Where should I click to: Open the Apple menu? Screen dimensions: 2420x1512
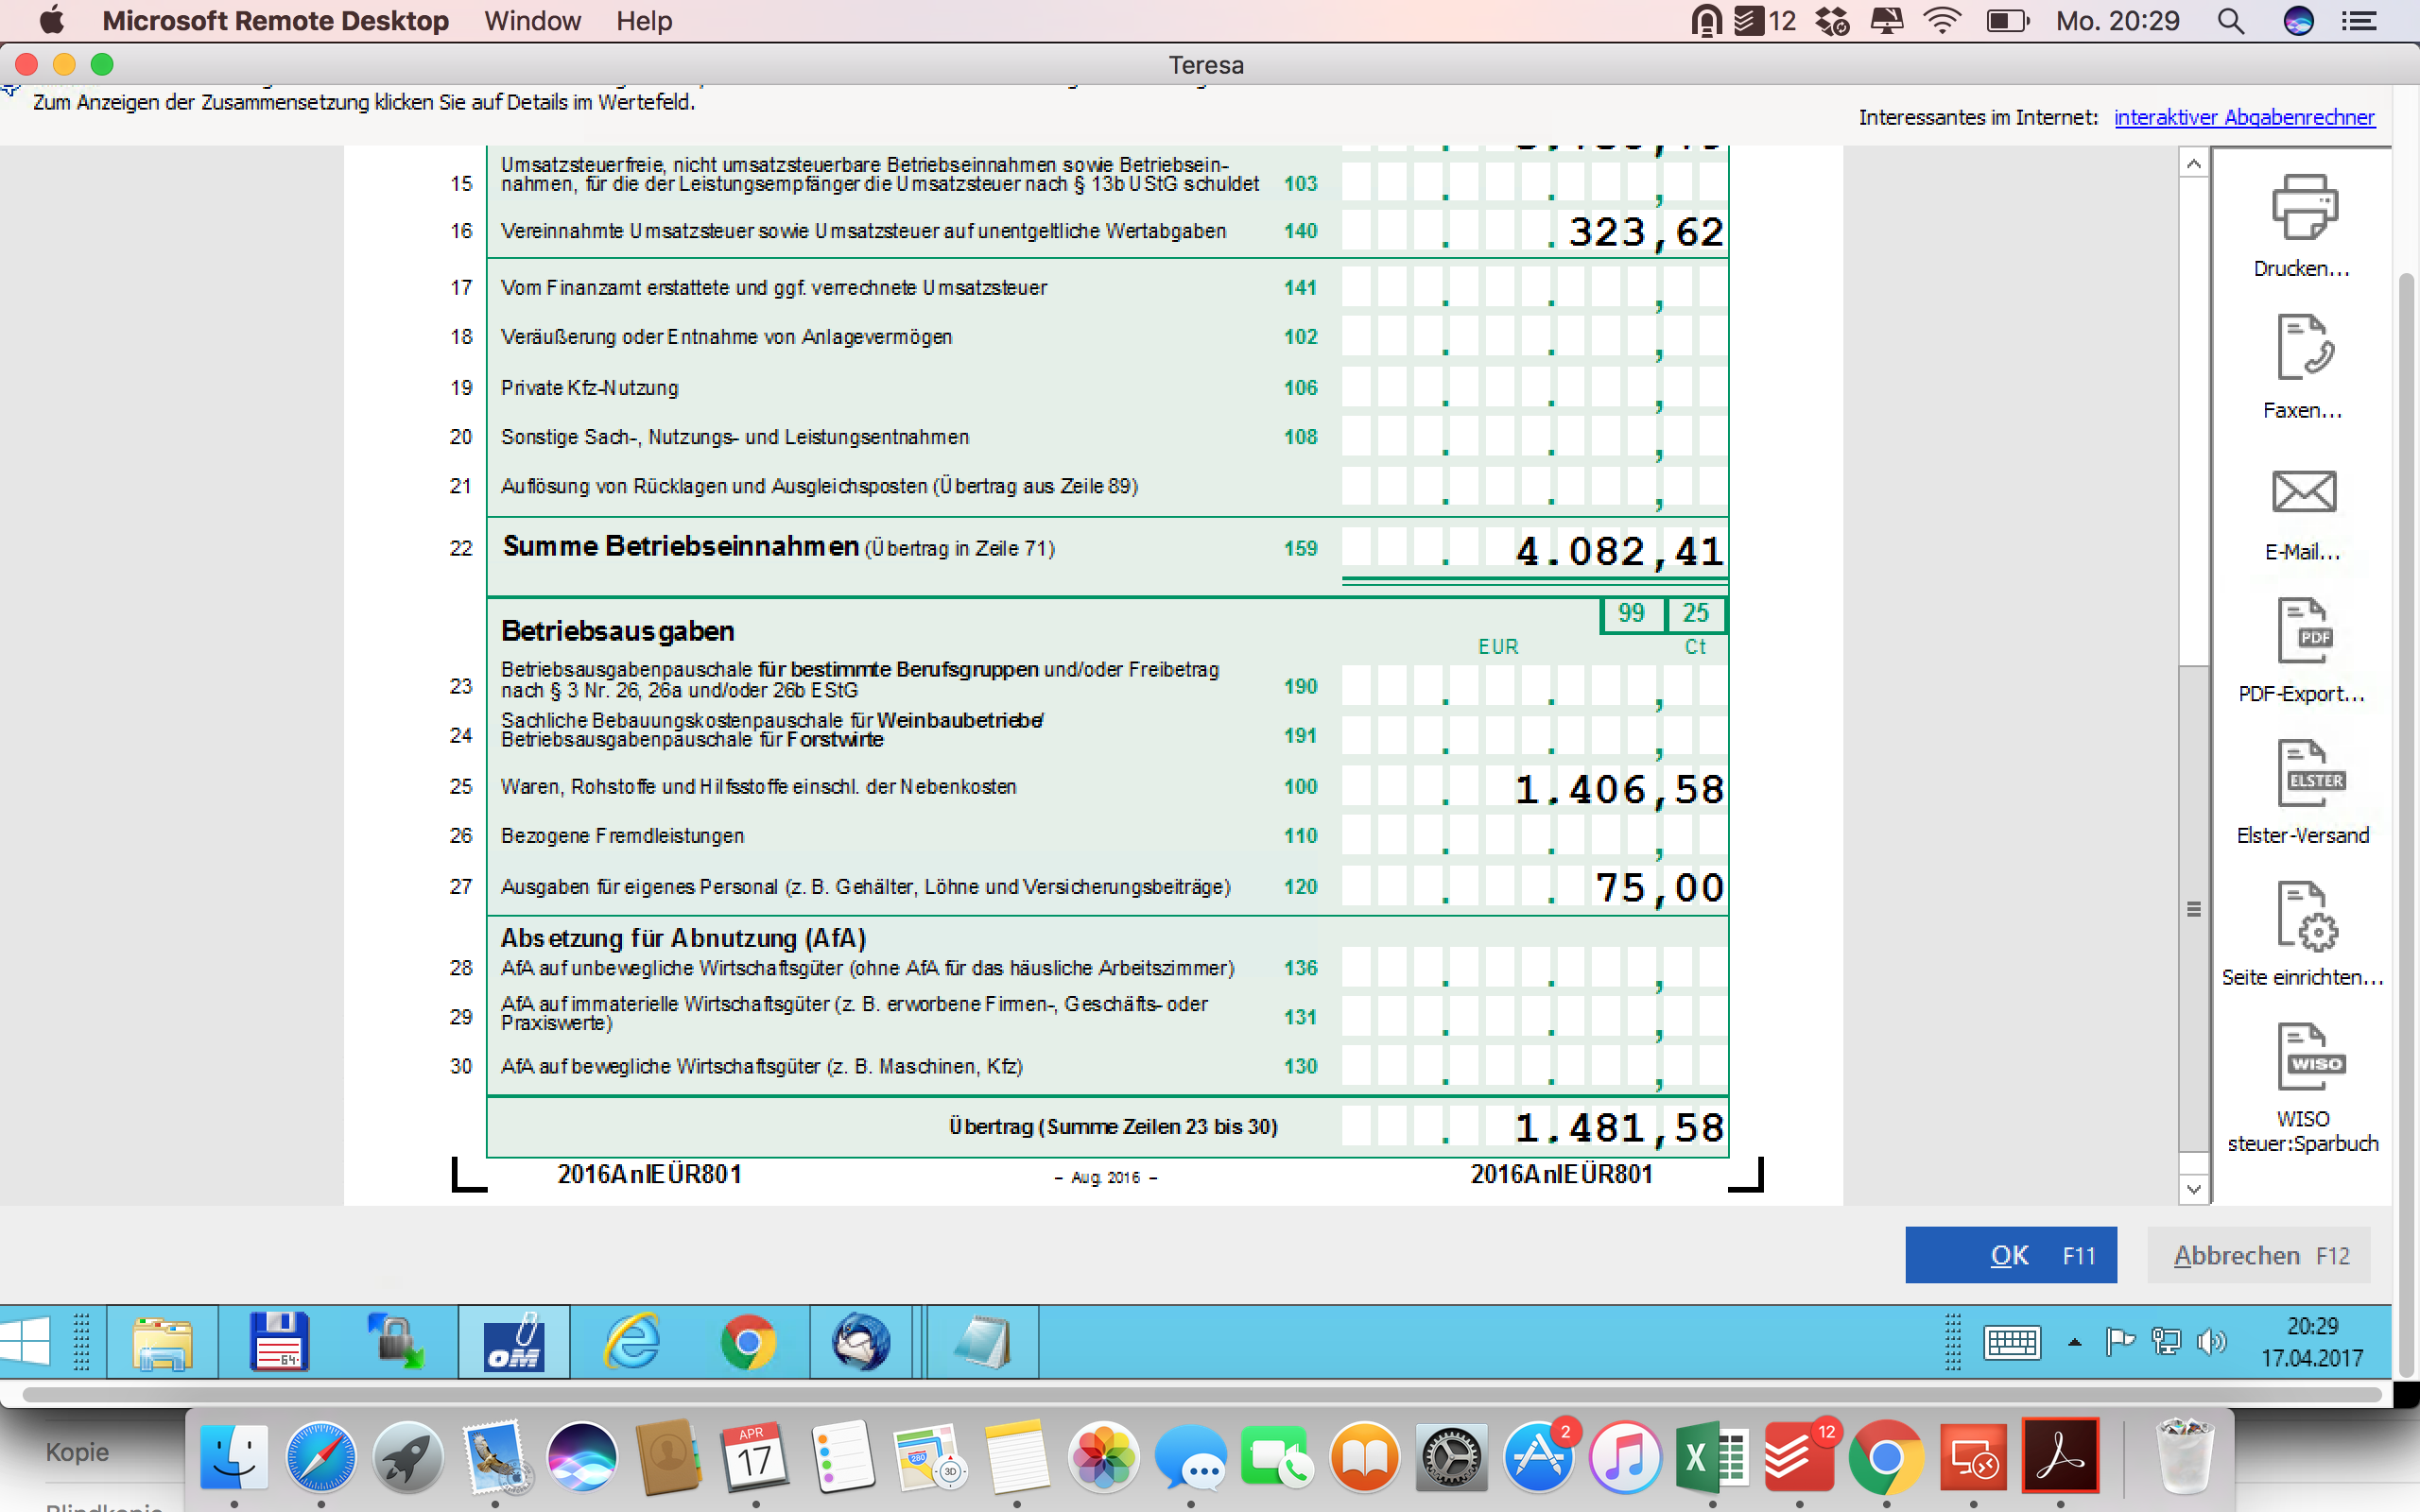point(50,20)
